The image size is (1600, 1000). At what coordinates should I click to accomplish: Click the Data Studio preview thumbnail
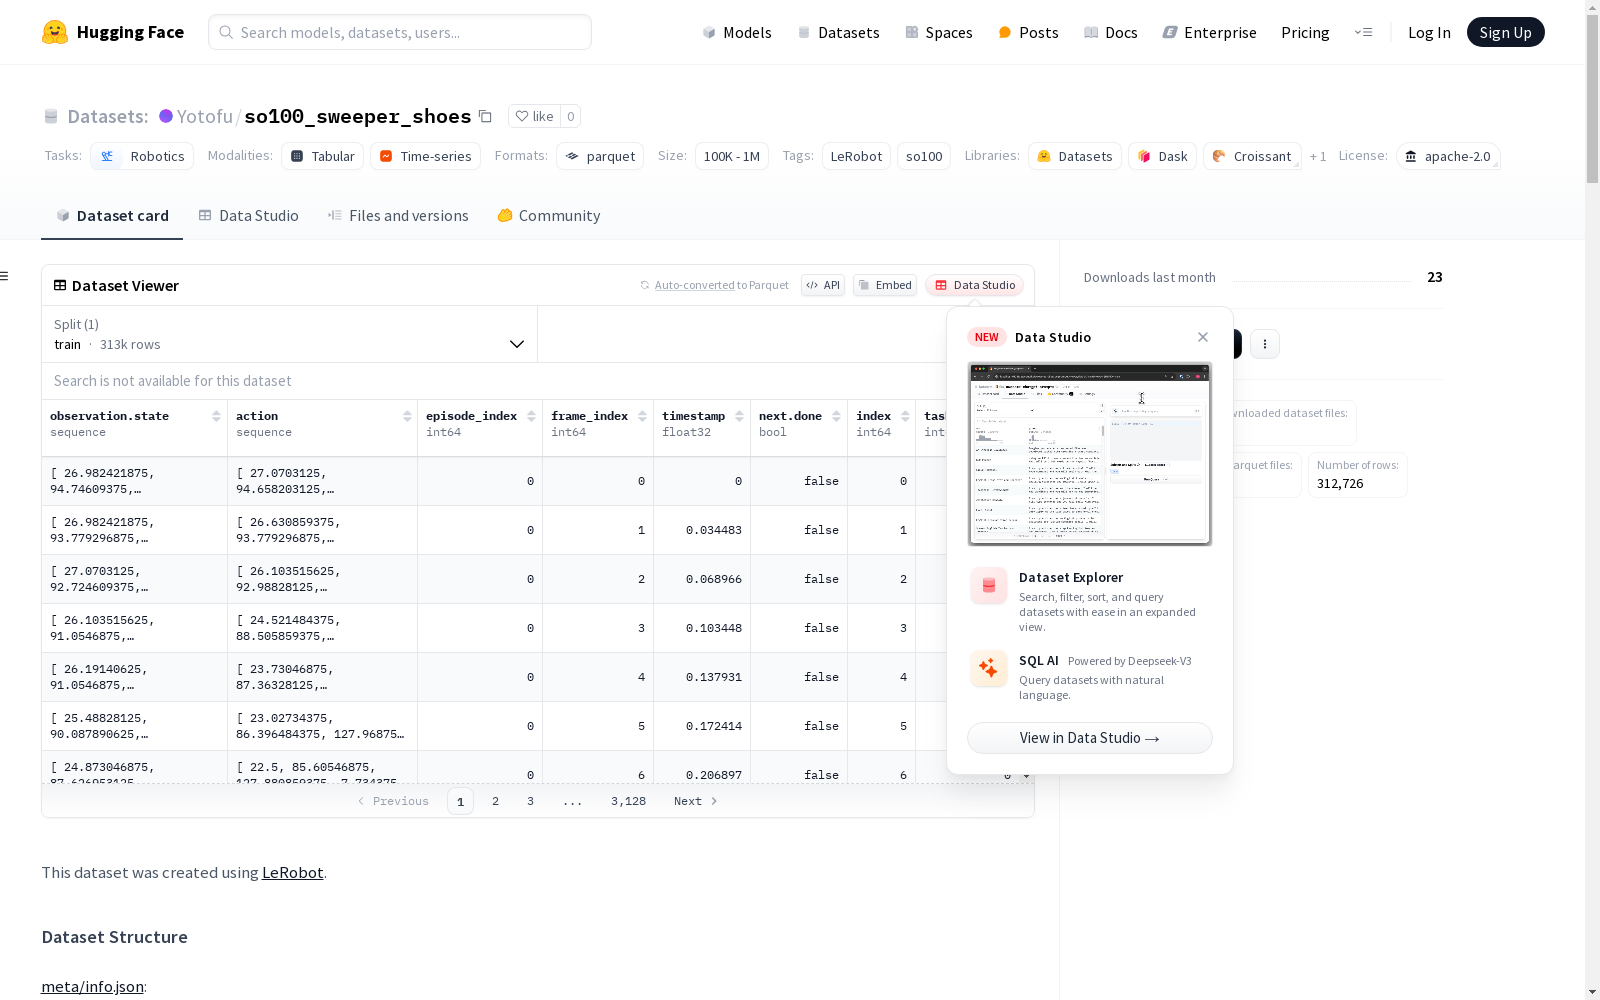click(x=1090, y=454)
